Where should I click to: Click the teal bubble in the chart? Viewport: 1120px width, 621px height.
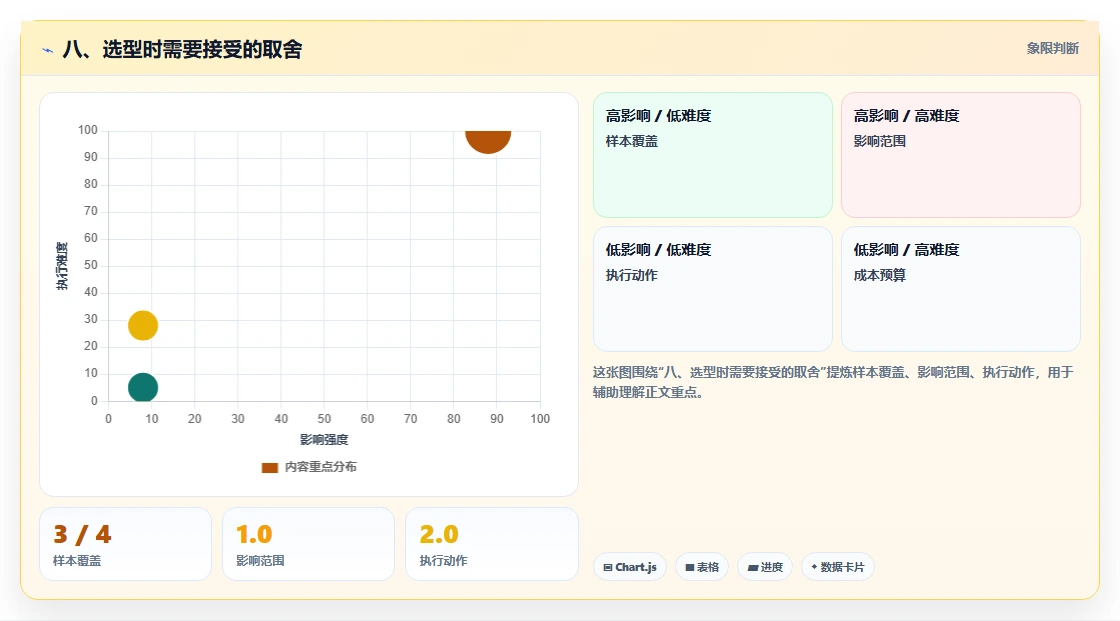[143, 387]
